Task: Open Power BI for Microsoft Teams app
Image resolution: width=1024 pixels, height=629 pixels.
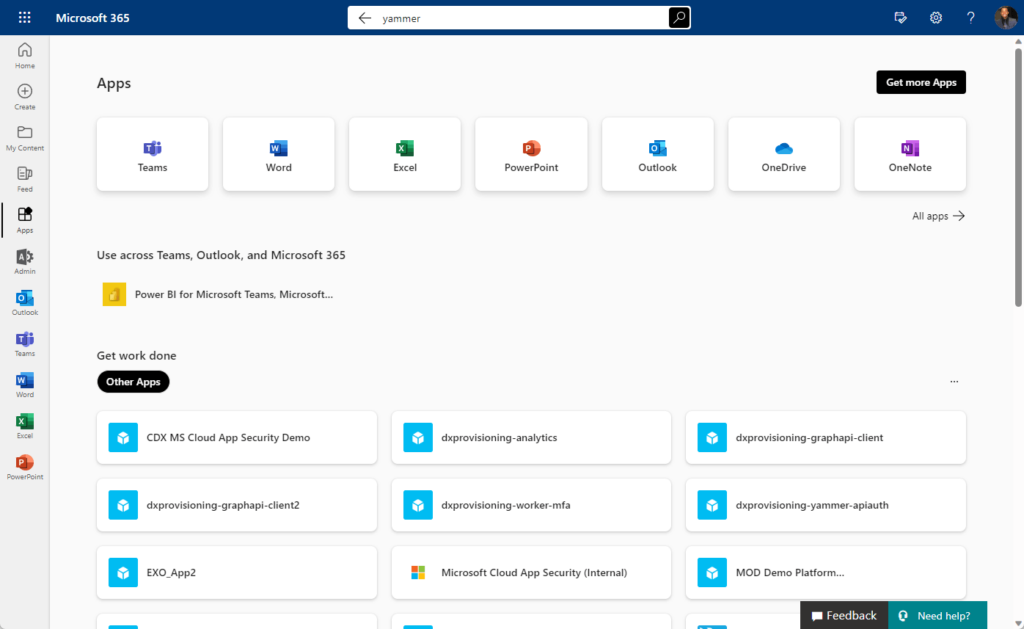Action: point(218,295)
